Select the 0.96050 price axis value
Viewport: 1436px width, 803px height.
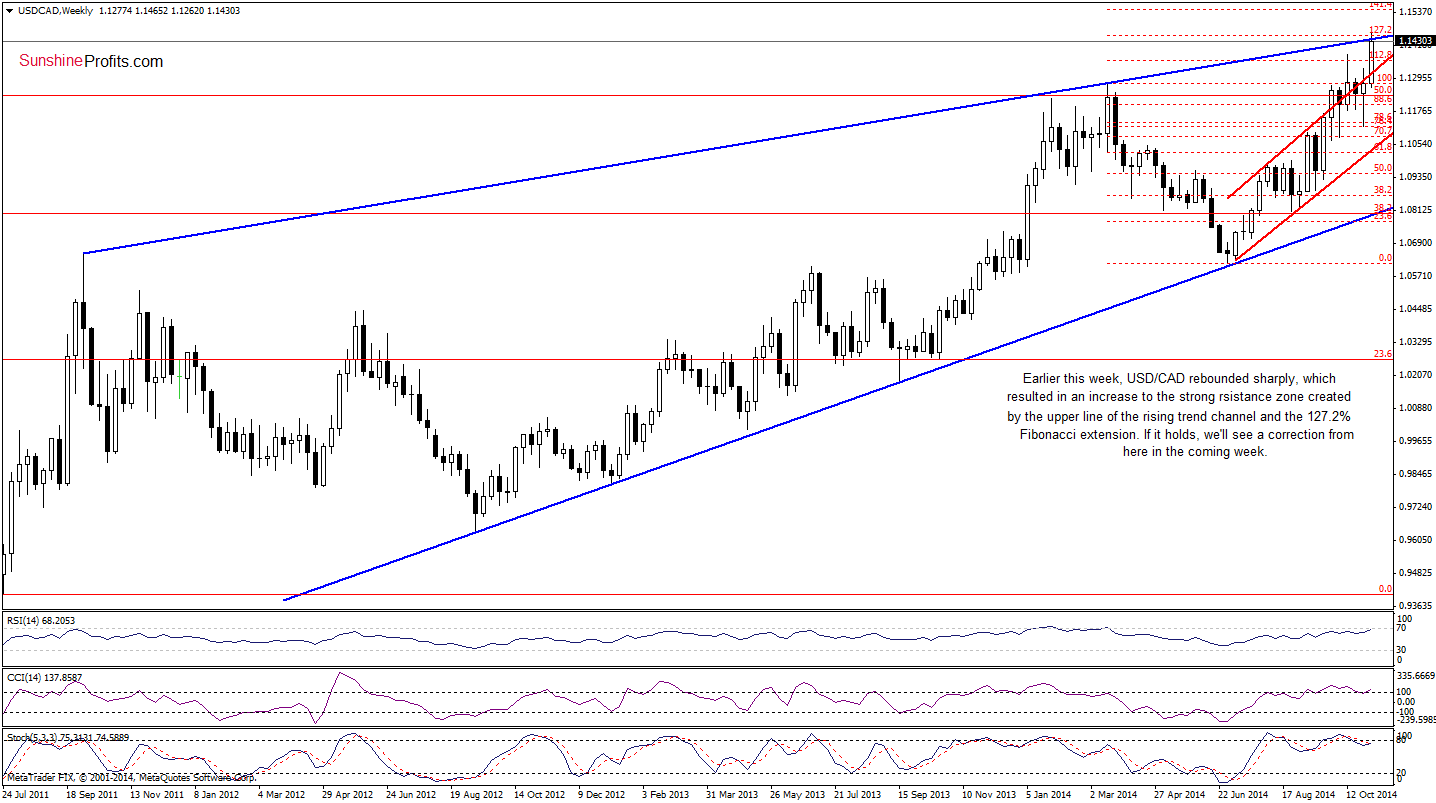pyautogui.click(x=1414, y=540)
